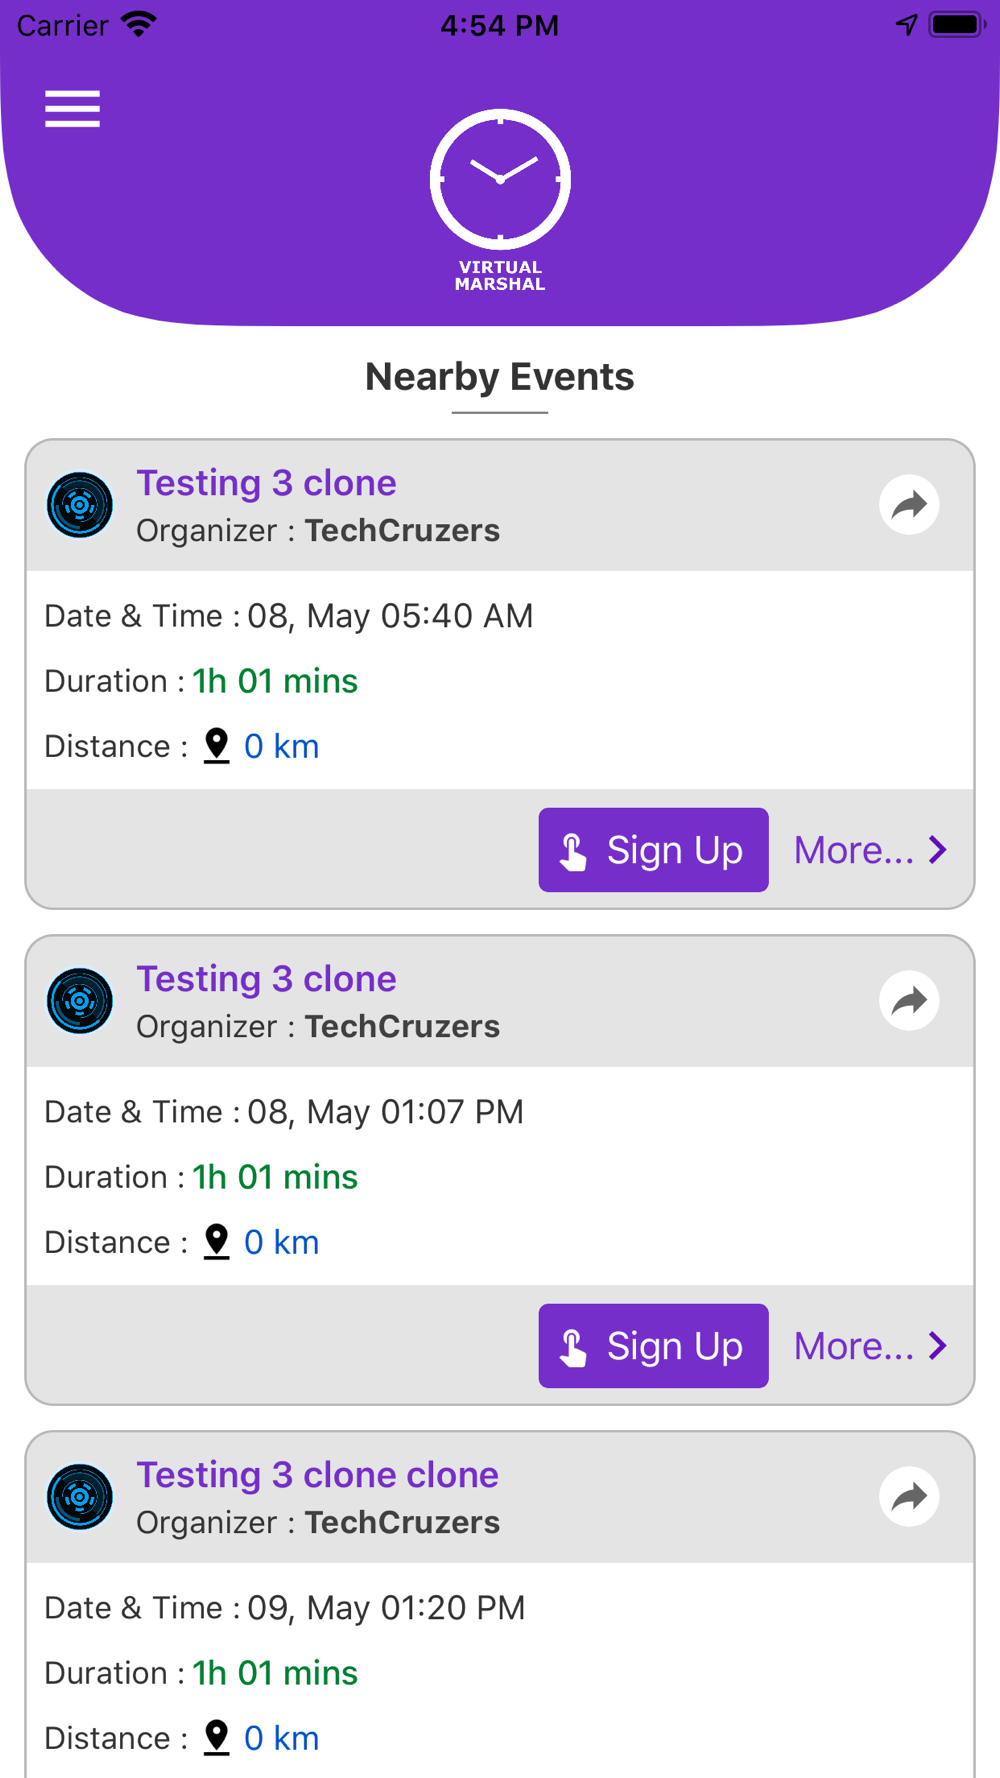Expand More for the 05:40 AM event

pyautogui.click(x=870, y=850)
